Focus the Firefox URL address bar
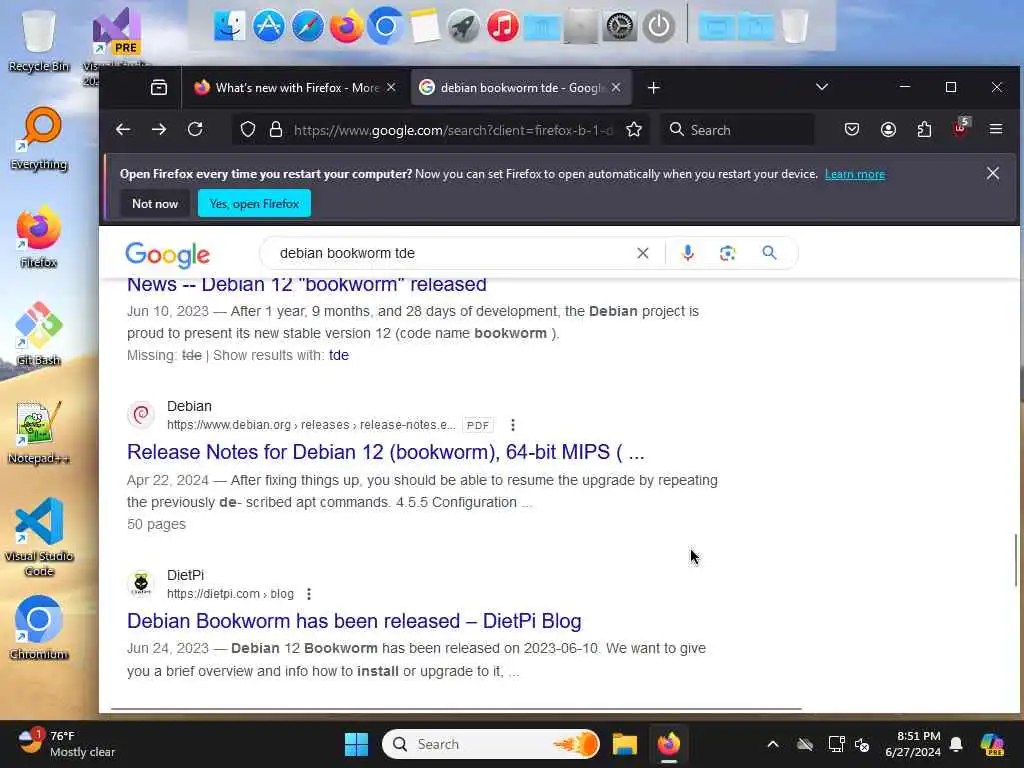This screenshot has width=1024, height=768. click(453, 130)
